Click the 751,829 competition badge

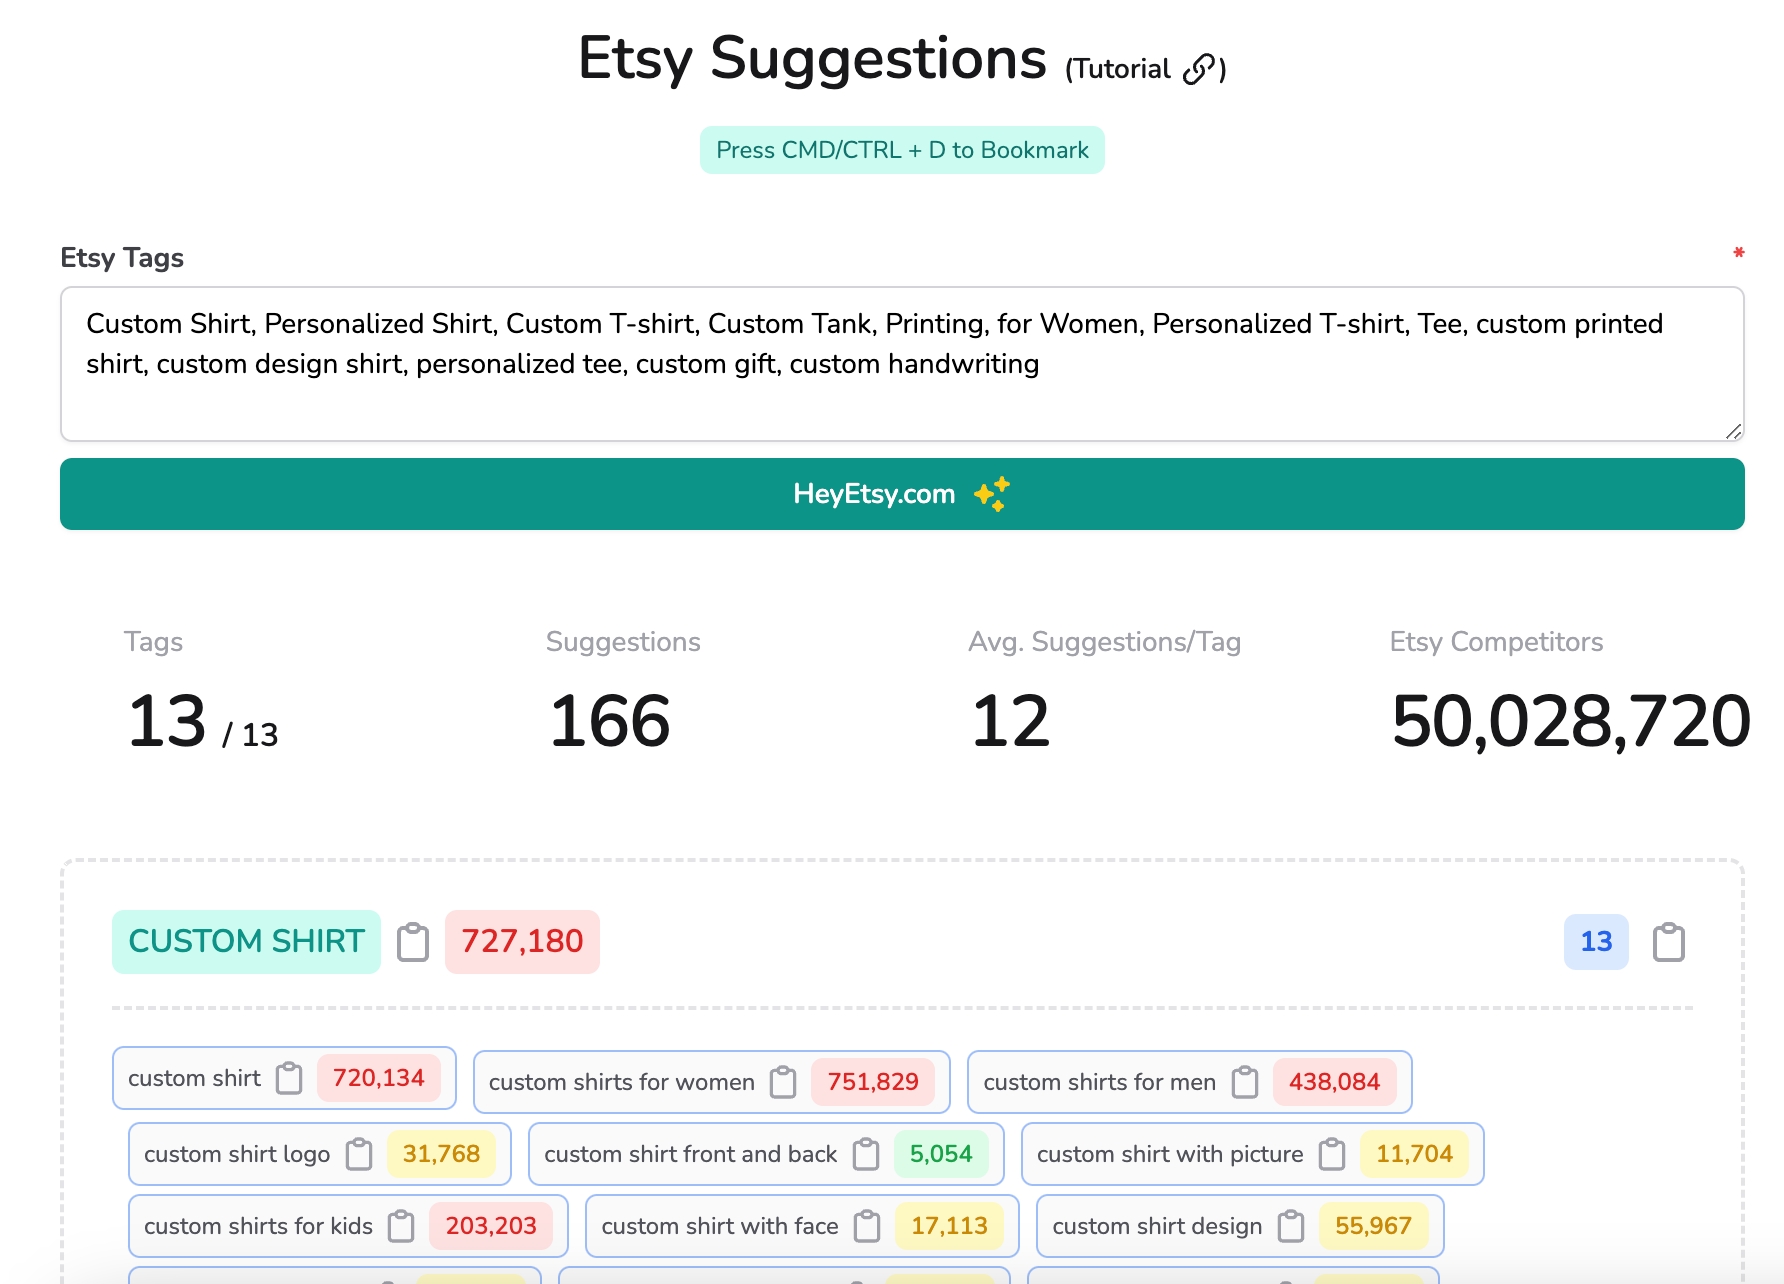(x=872, y=1082)
